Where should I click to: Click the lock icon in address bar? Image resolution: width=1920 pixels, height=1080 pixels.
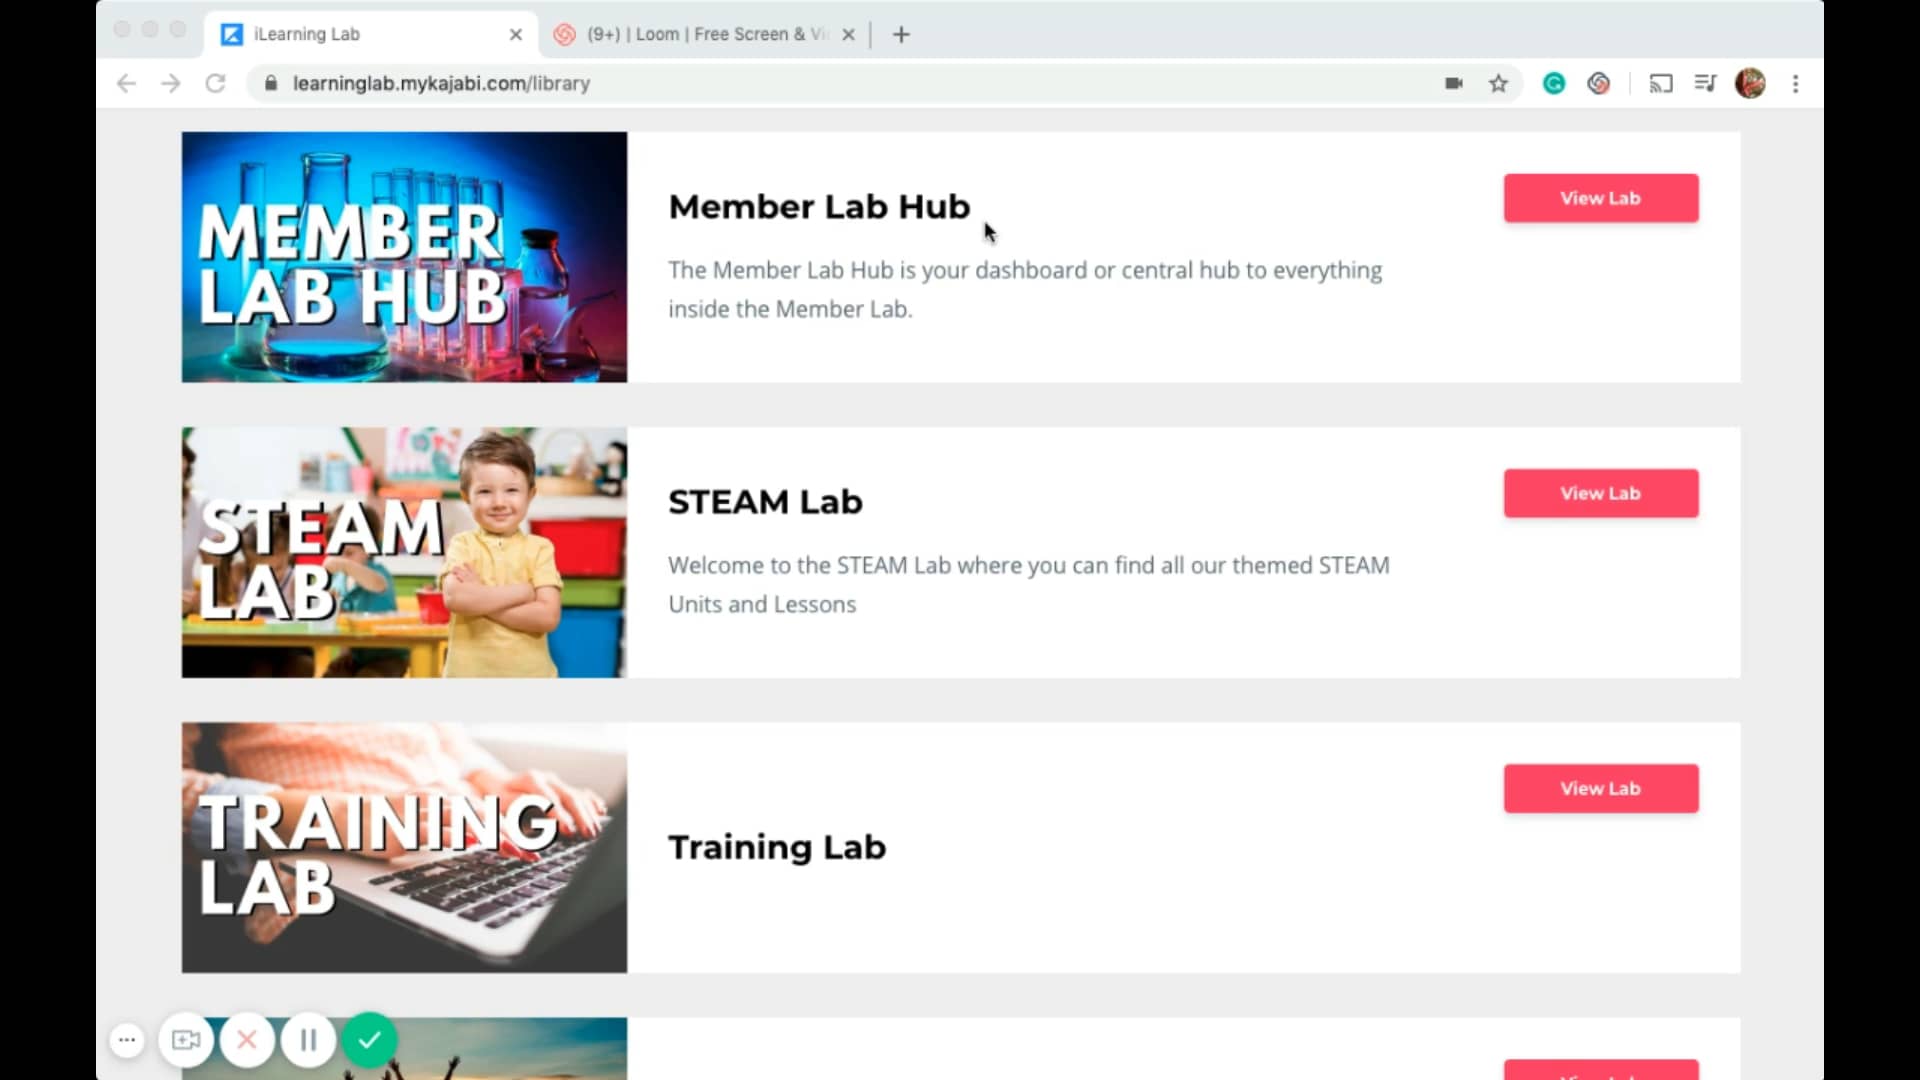(x=270, y=84)
